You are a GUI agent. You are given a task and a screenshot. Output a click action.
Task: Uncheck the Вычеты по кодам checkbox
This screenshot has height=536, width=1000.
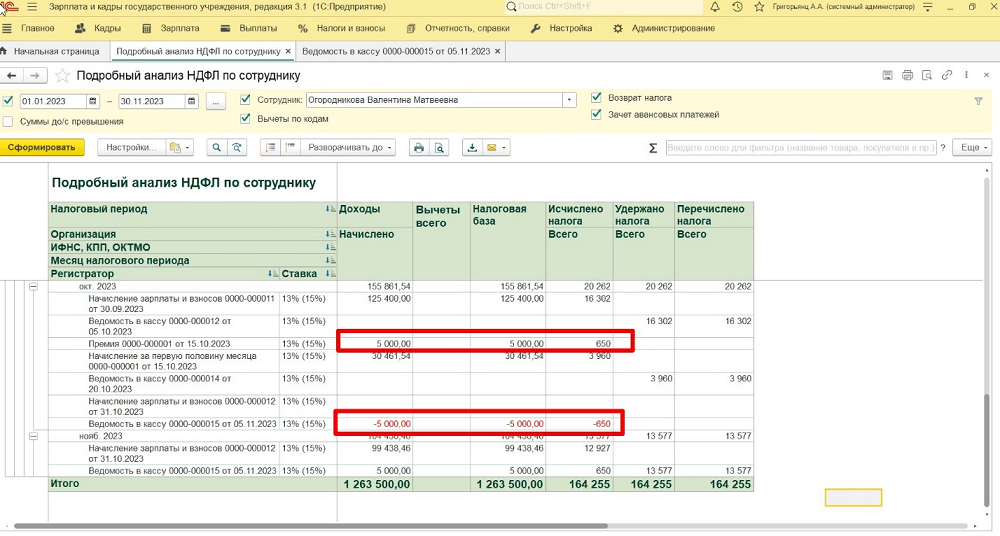coord(246,119)
